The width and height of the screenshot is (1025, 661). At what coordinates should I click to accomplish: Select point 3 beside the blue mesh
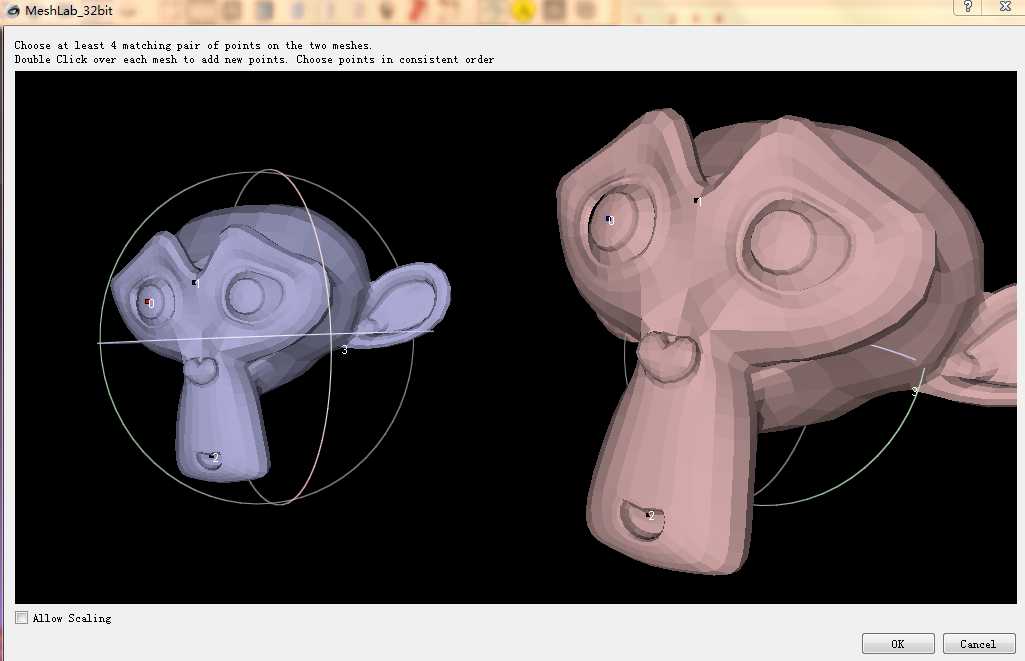[344, 350]
